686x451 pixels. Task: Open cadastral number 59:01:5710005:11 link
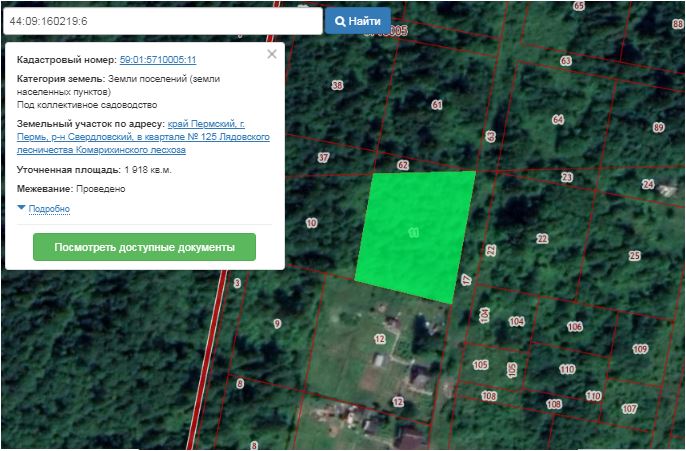click(x=157, y=60)
